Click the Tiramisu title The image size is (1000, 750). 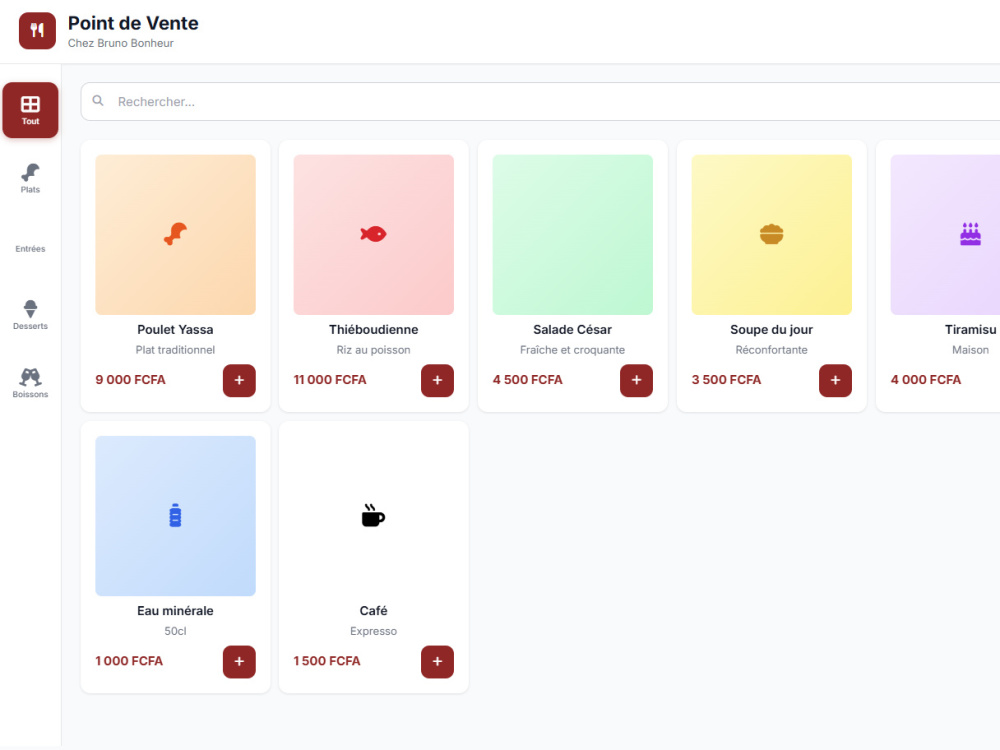click(x=971, y=330)
